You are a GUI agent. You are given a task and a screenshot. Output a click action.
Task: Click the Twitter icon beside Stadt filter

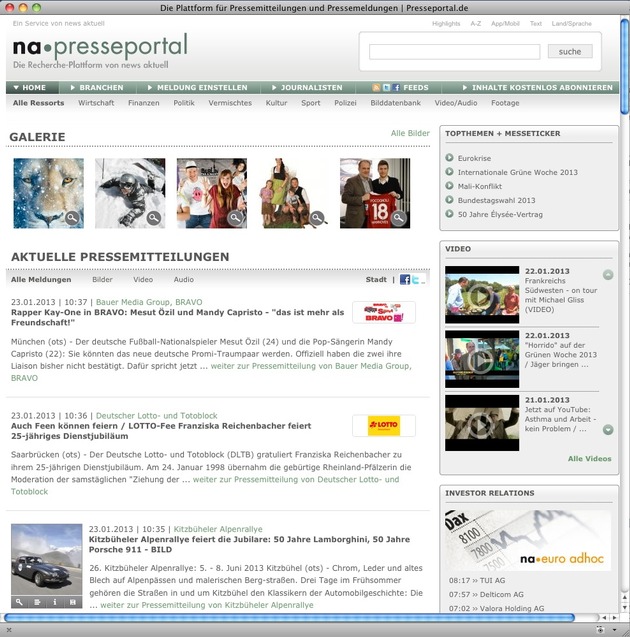pyautogui.click(x=417, y=280)
